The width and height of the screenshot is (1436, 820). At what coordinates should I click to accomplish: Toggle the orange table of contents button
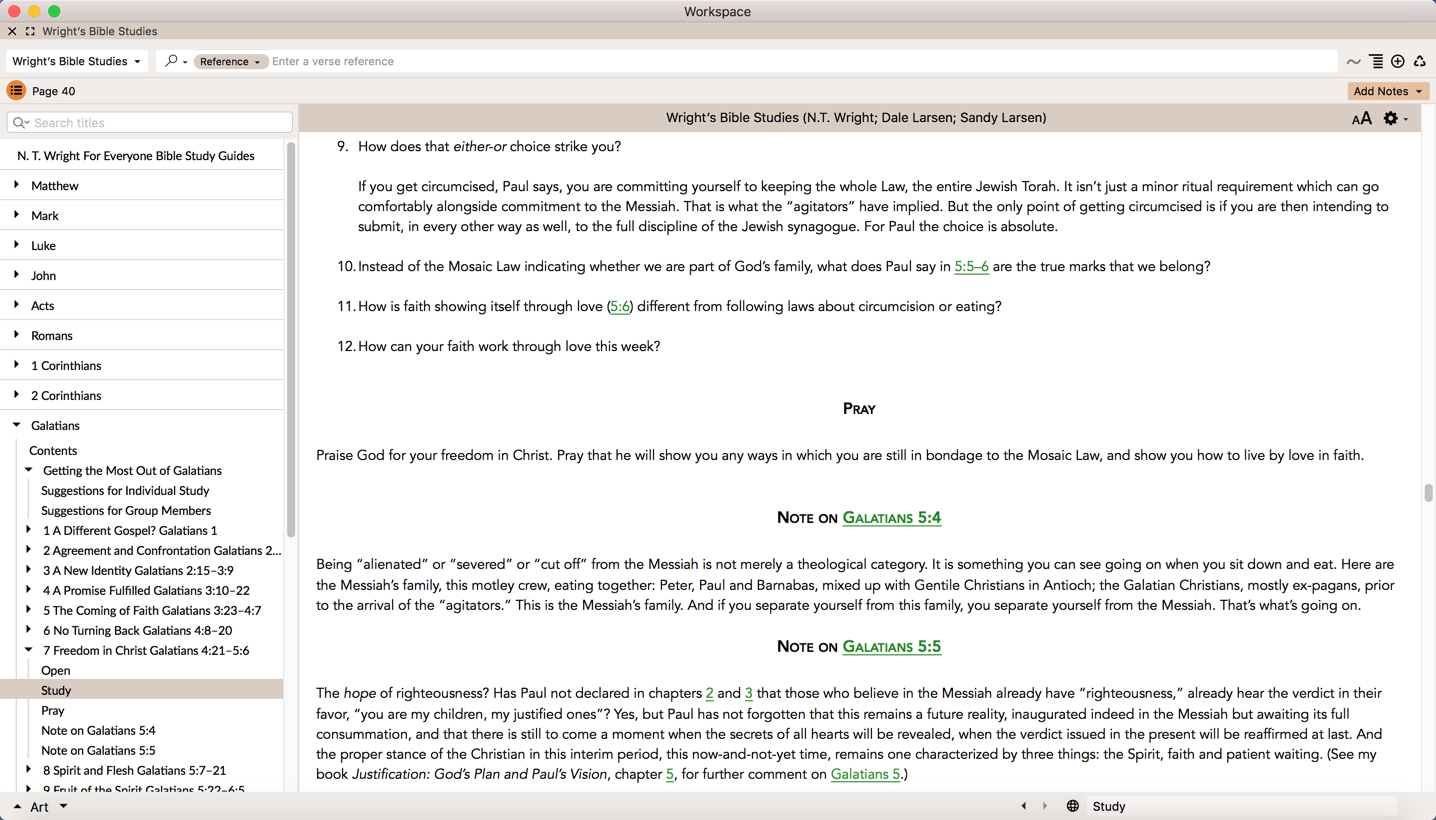[x=16, y=91]
